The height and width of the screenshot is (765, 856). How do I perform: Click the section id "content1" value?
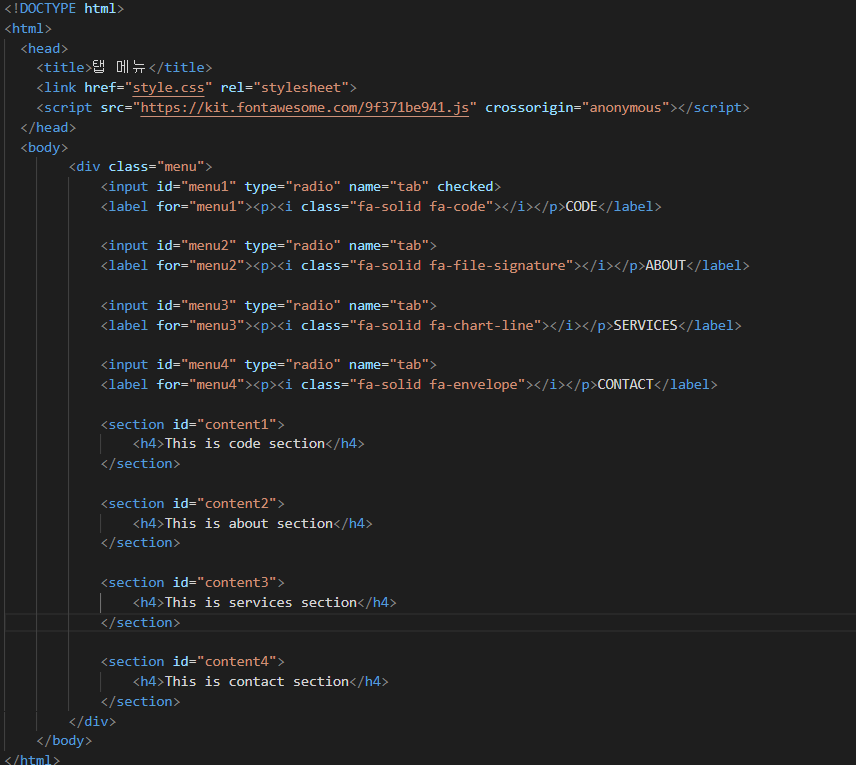(x=236, y=424)
